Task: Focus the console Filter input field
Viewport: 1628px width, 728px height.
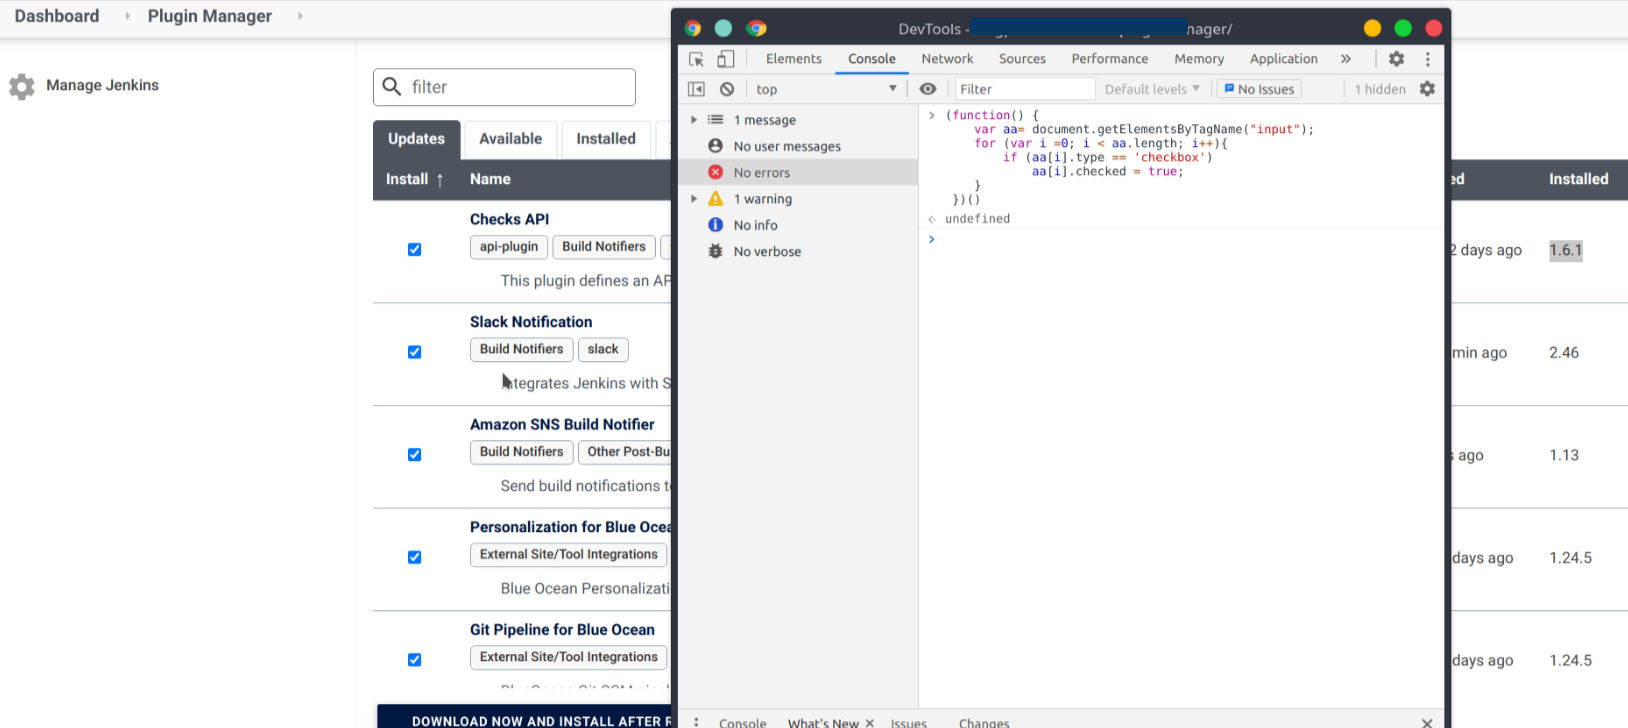Action: 1025,89
